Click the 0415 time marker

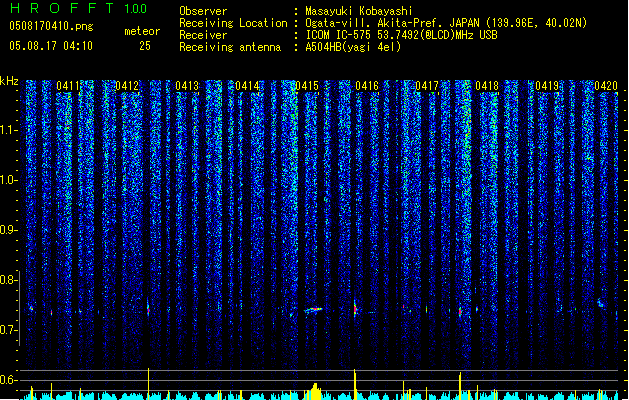tap(307, 86)
